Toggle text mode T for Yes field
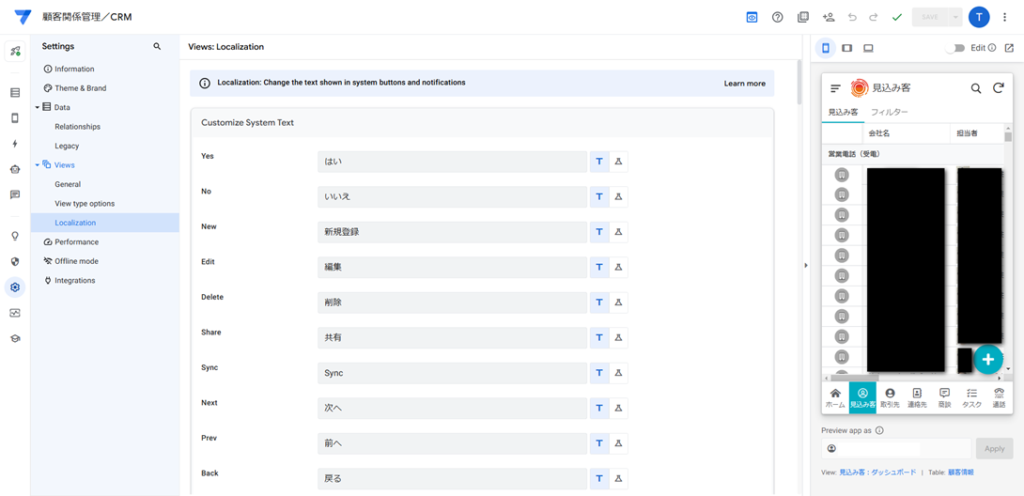The height and width of the screenshot is (496, 1024). (599, 162)
